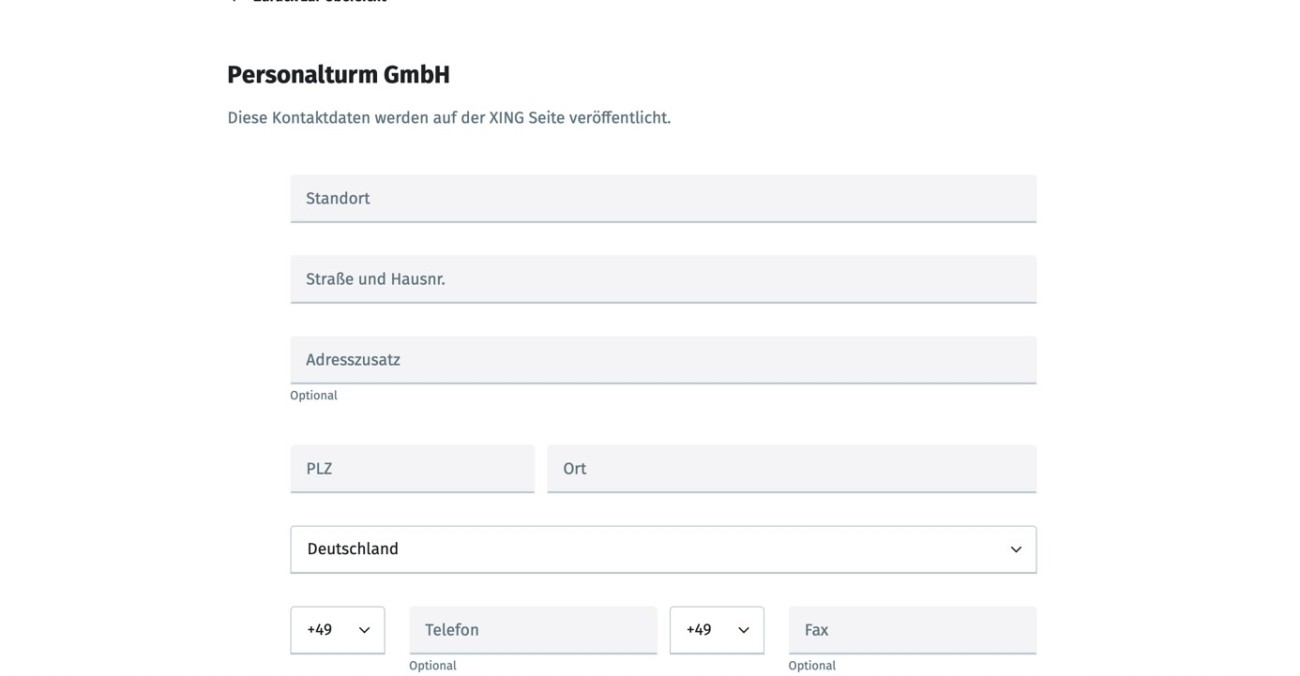The height and width of the screenshot is (676, 1300).
Task: Select the Adresszusatz input field
Action: [662, 360]
